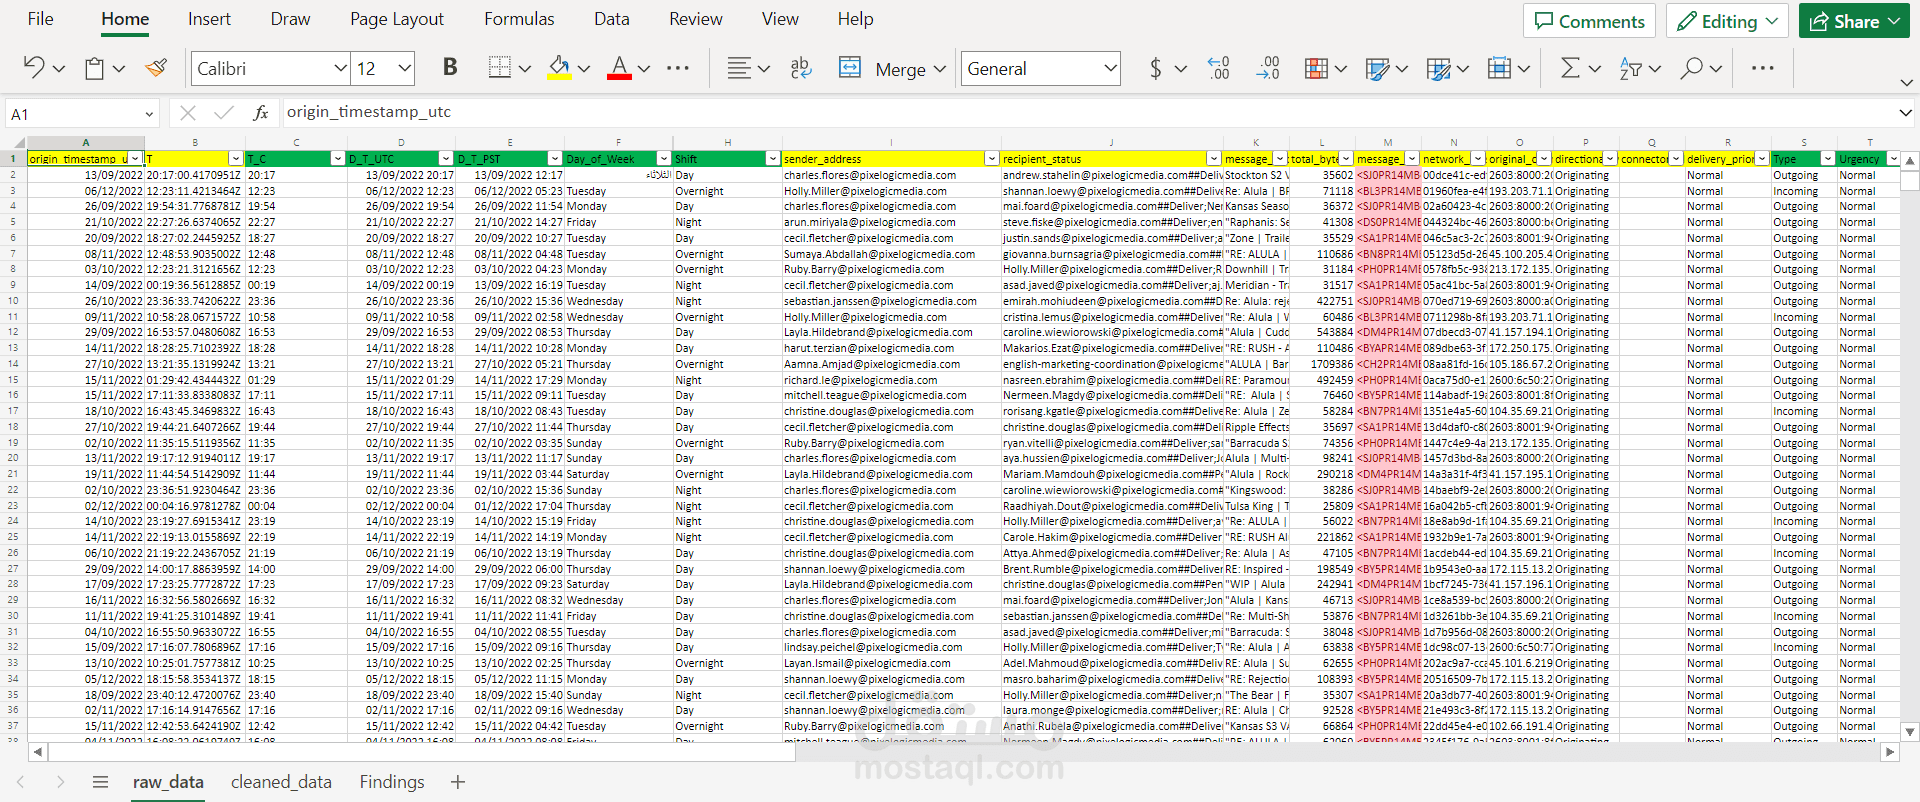Click the confirm checkmark in formula bar
Image resolution: width=1920 pixels, height=802 pixels.
click(x=224, y=113)
